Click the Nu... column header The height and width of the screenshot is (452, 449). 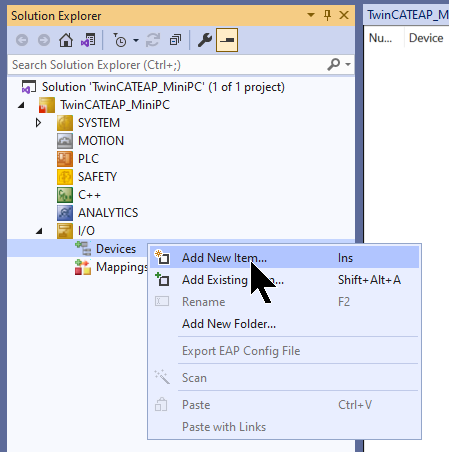(x=380, y=38)
